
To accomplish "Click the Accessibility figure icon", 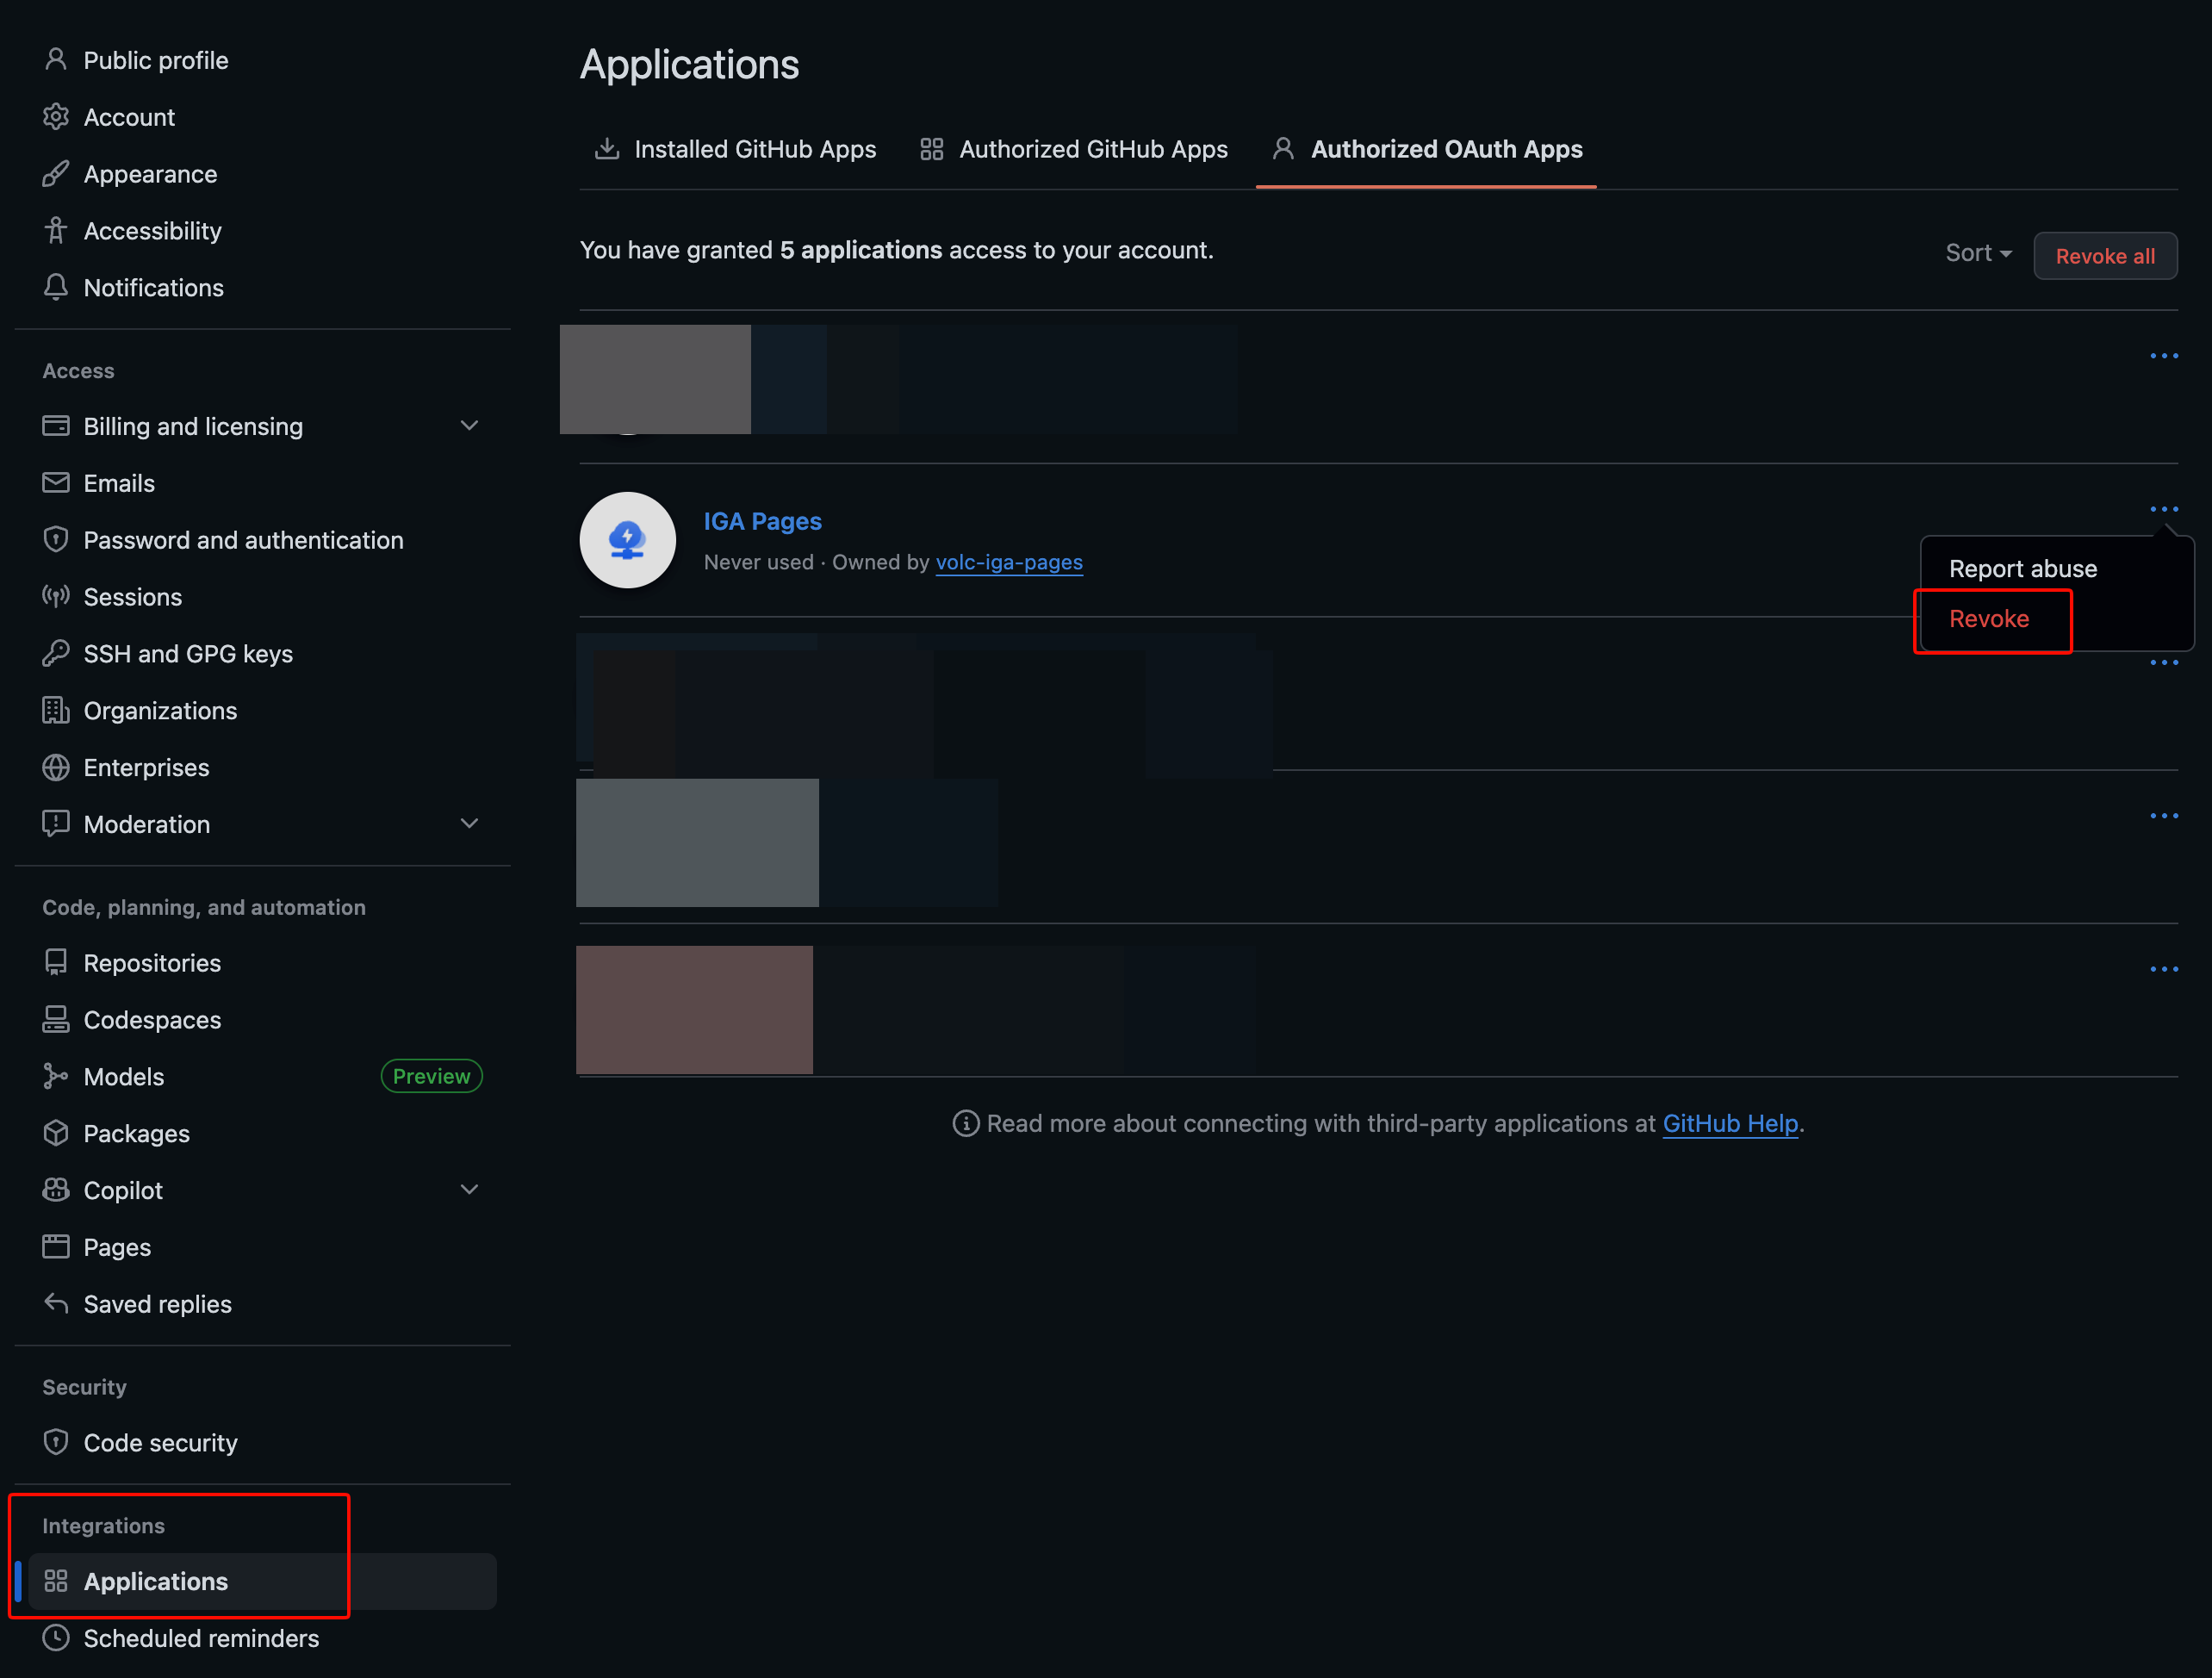I will point(56,231).
